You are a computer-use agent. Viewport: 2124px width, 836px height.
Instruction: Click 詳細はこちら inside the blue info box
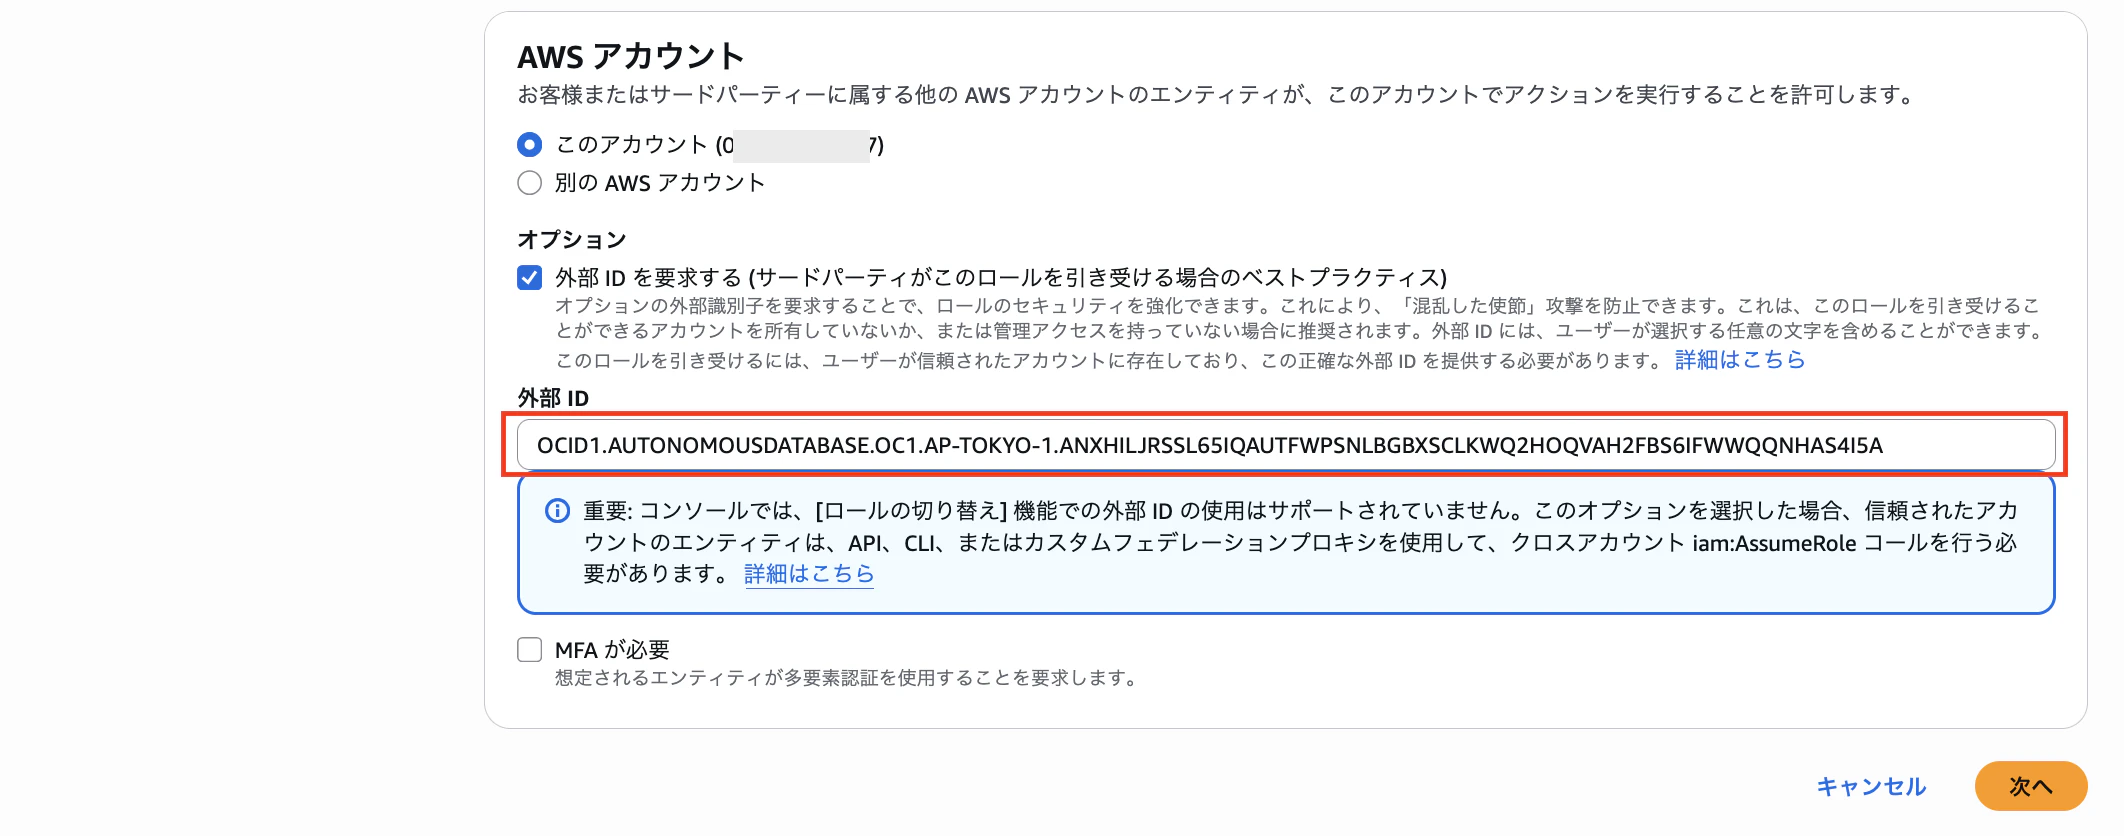pyautogui.click(x=808, y=574)
